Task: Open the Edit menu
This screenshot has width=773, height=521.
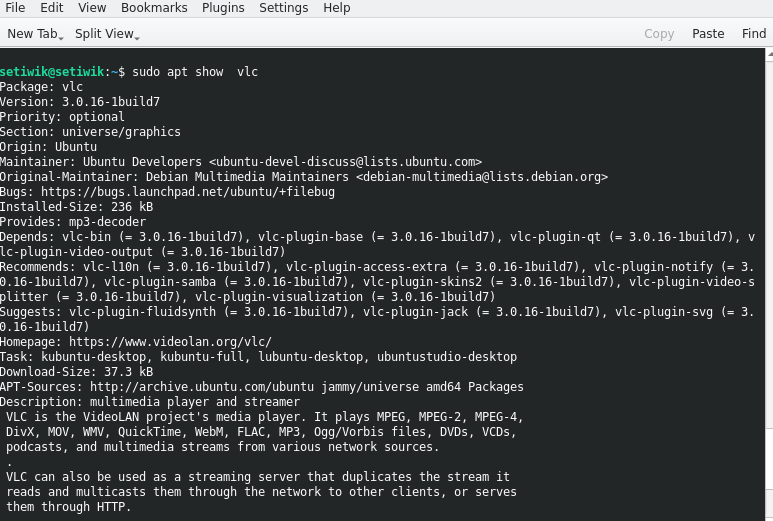Action: (52, 8)
